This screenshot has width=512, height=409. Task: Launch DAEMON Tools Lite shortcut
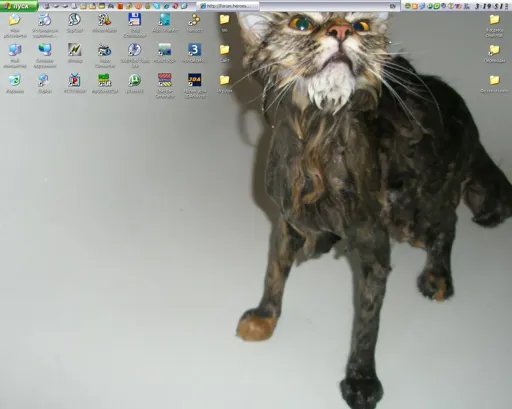[x=135, y=50]
